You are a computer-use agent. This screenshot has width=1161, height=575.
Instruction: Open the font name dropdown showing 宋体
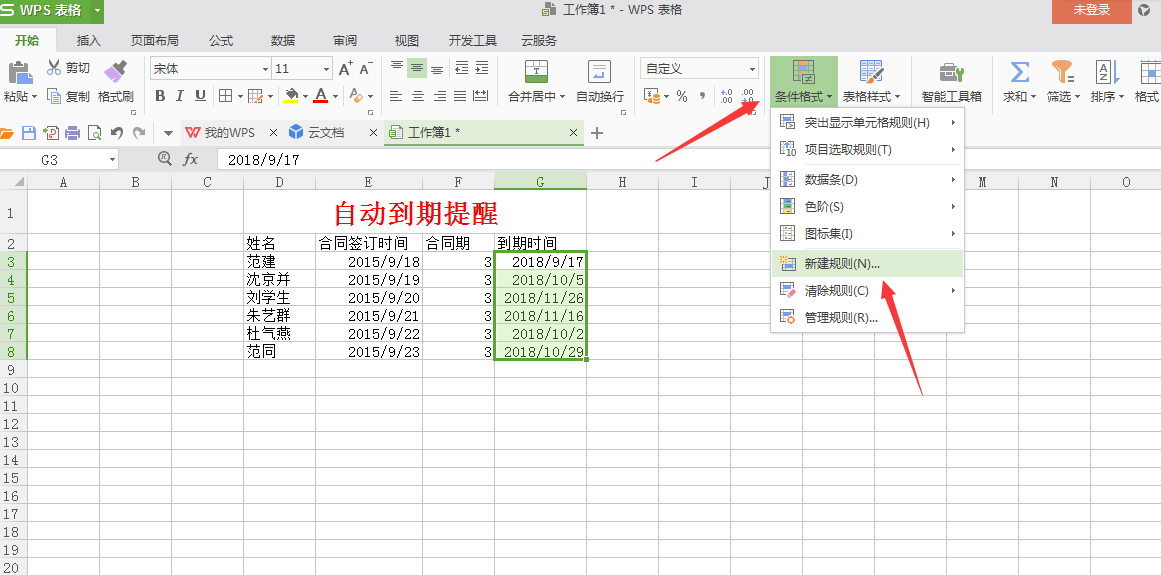266,70
